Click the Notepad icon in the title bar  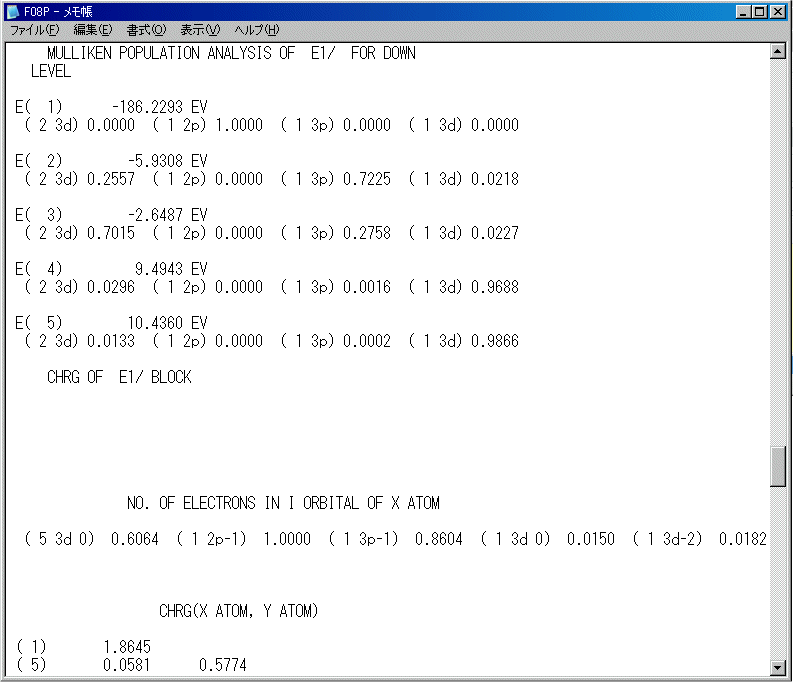coord(13,12)
